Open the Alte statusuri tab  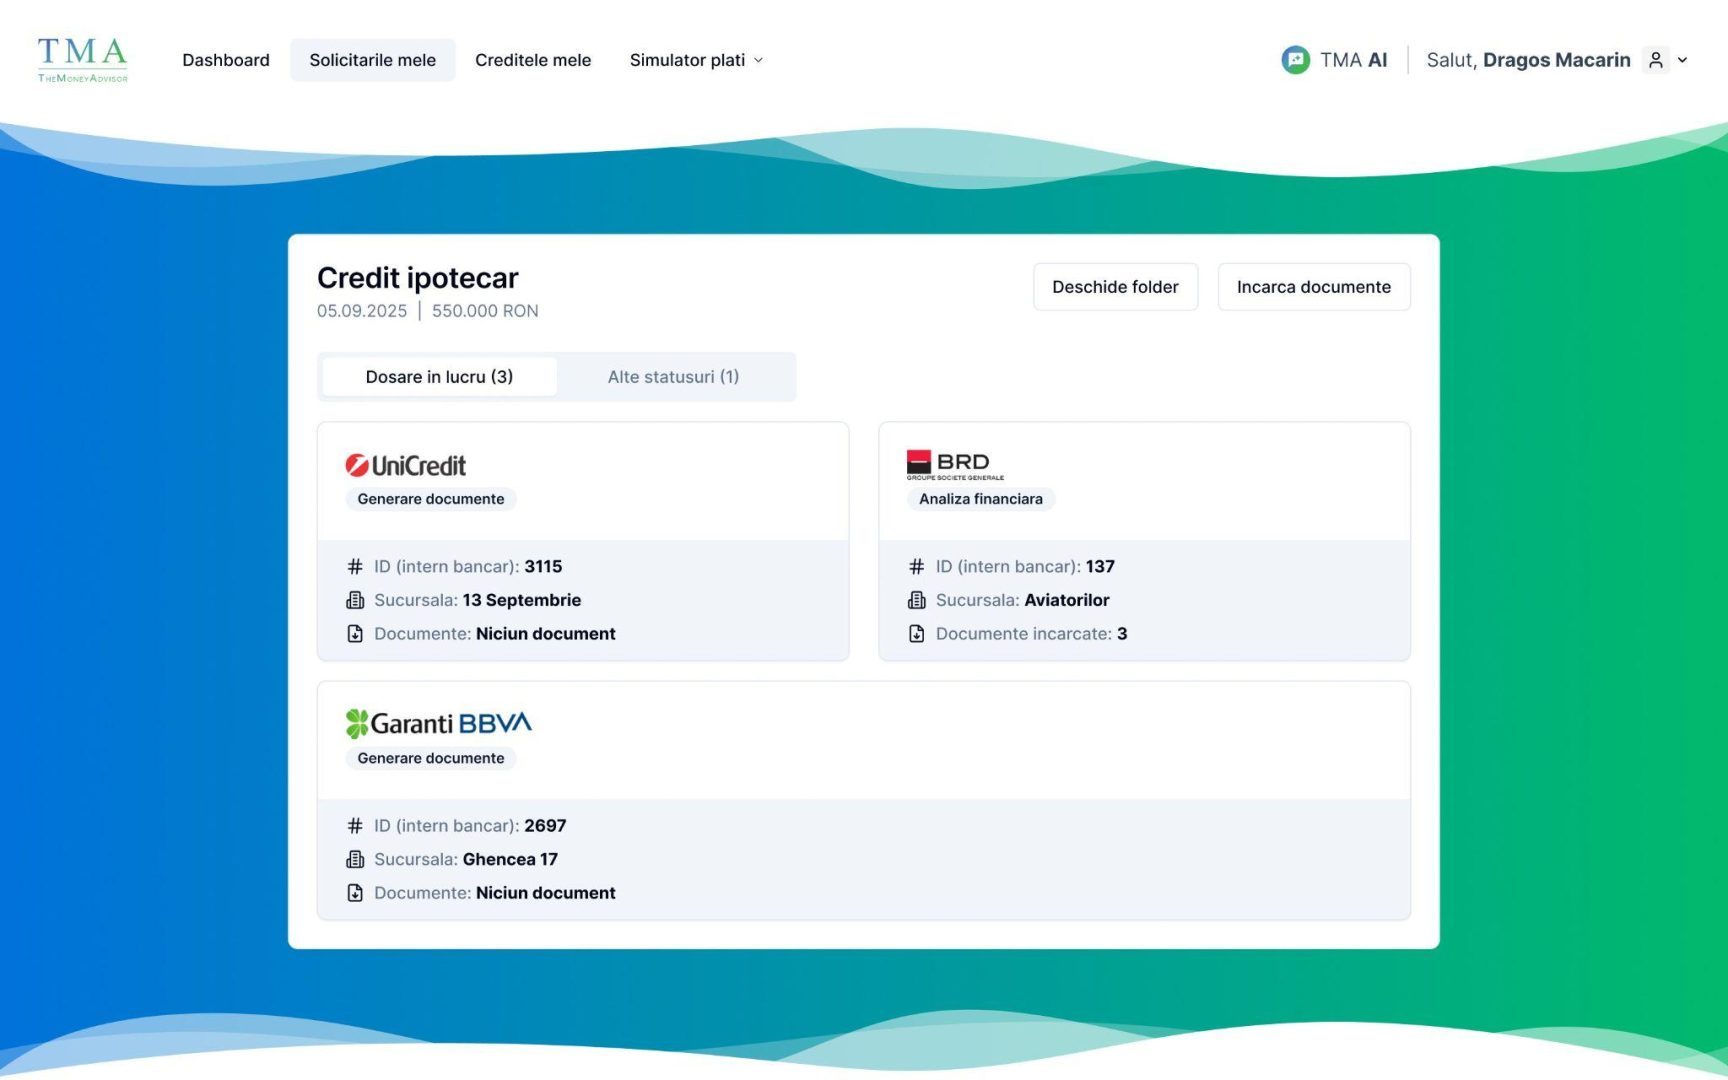point(673,376)
